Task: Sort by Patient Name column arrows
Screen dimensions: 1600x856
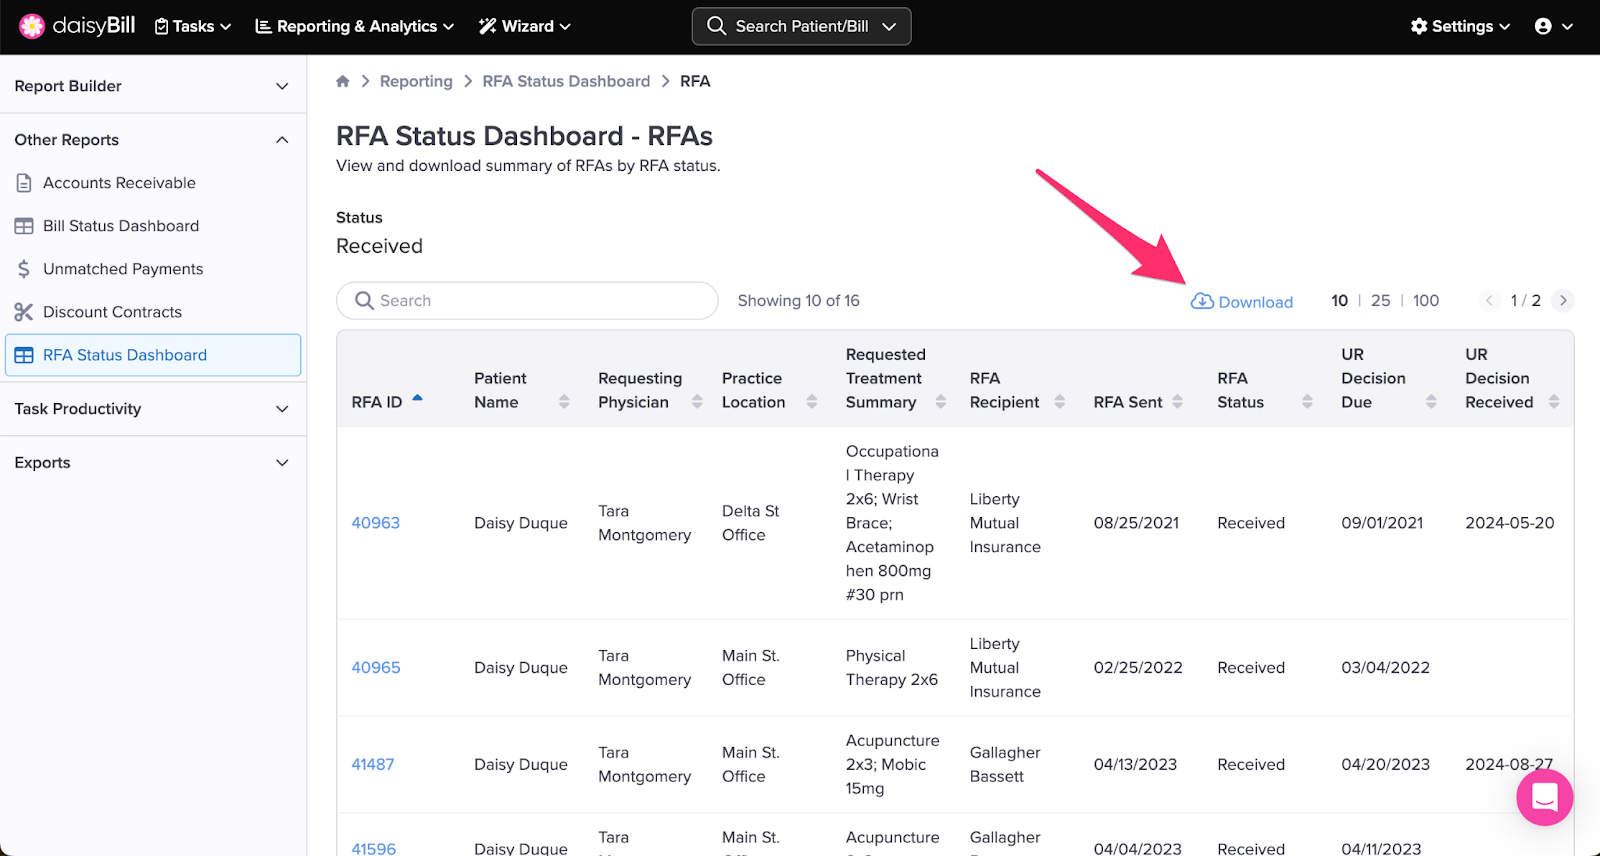Action: (564, 401)
